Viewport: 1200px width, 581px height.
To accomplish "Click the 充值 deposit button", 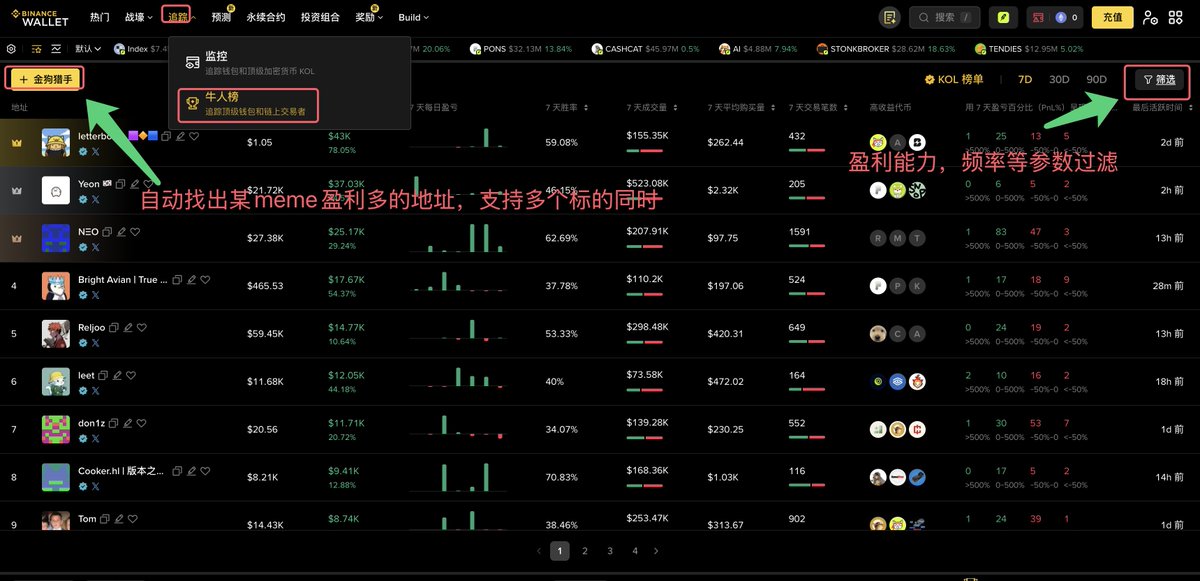I will (x=1112, y=17).
